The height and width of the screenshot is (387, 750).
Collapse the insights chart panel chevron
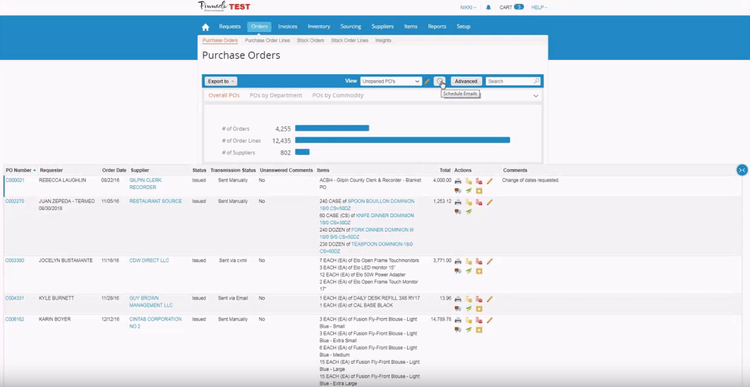(x=536, y=96)
